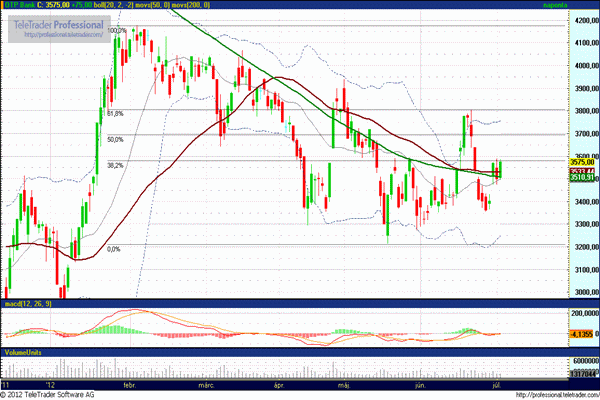Click the jún. month marker on time axis
Viewport: 600px width, 400px height.
pos(420,385)
